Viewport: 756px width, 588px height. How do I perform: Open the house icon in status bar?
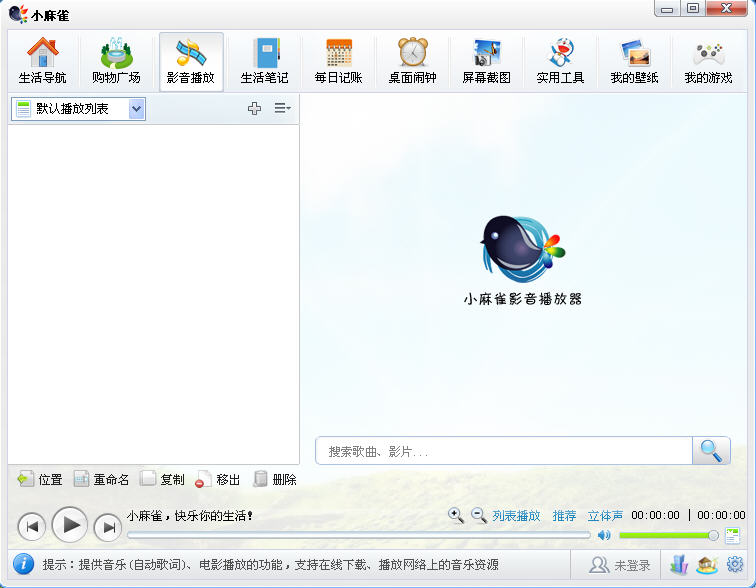click(x=707, y=564)
